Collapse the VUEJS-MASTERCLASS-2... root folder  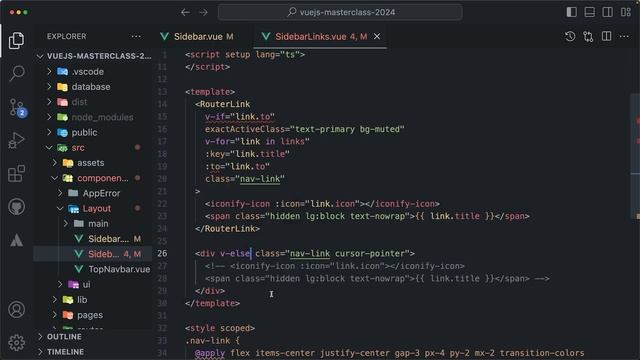click(94, 56)
